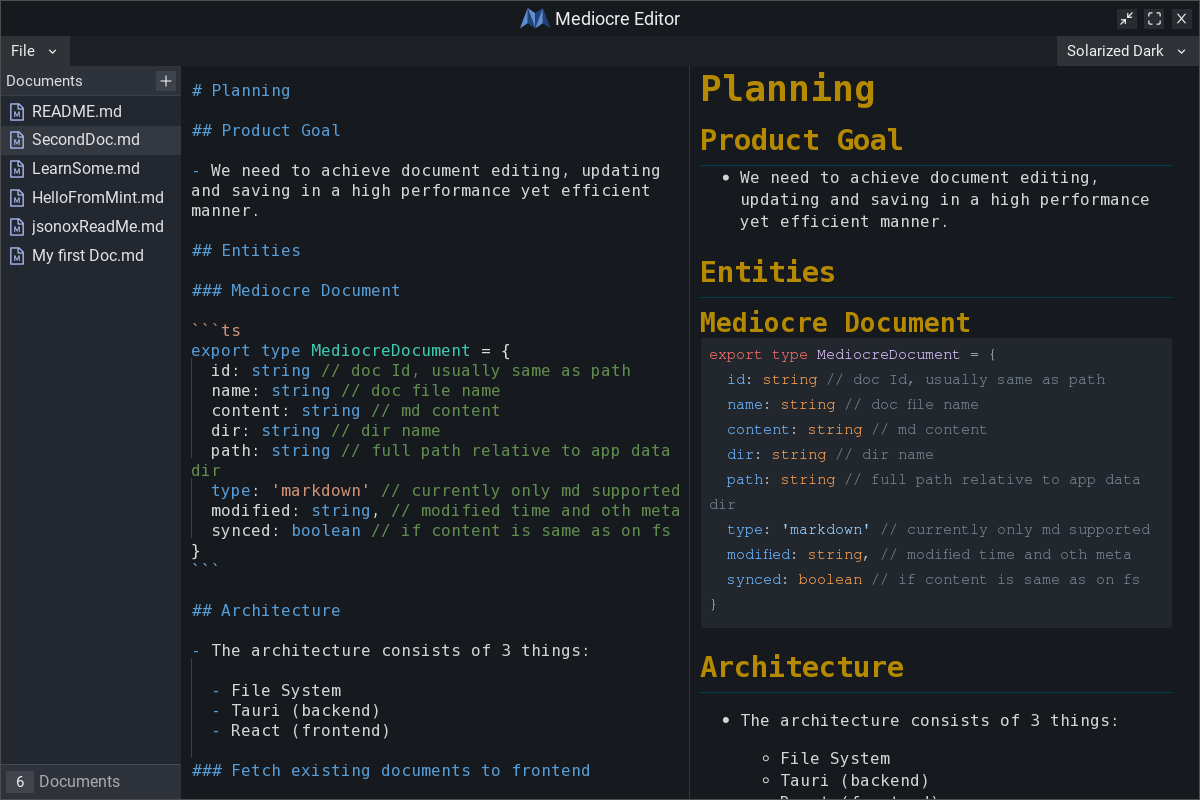Click the Documents panel header label
Viewport: 1200px width, 800px height.
point(44,81)
